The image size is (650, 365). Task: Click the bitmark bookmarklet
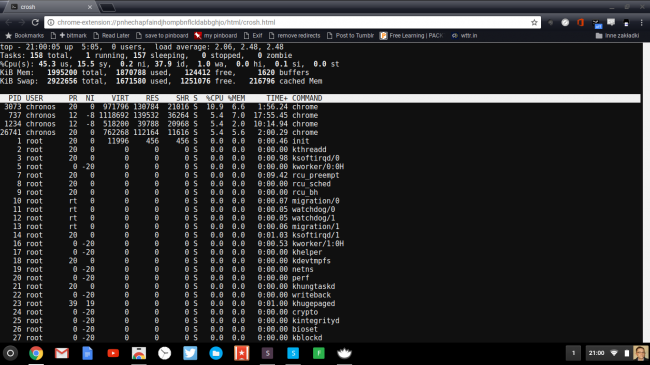coord(69,36)
